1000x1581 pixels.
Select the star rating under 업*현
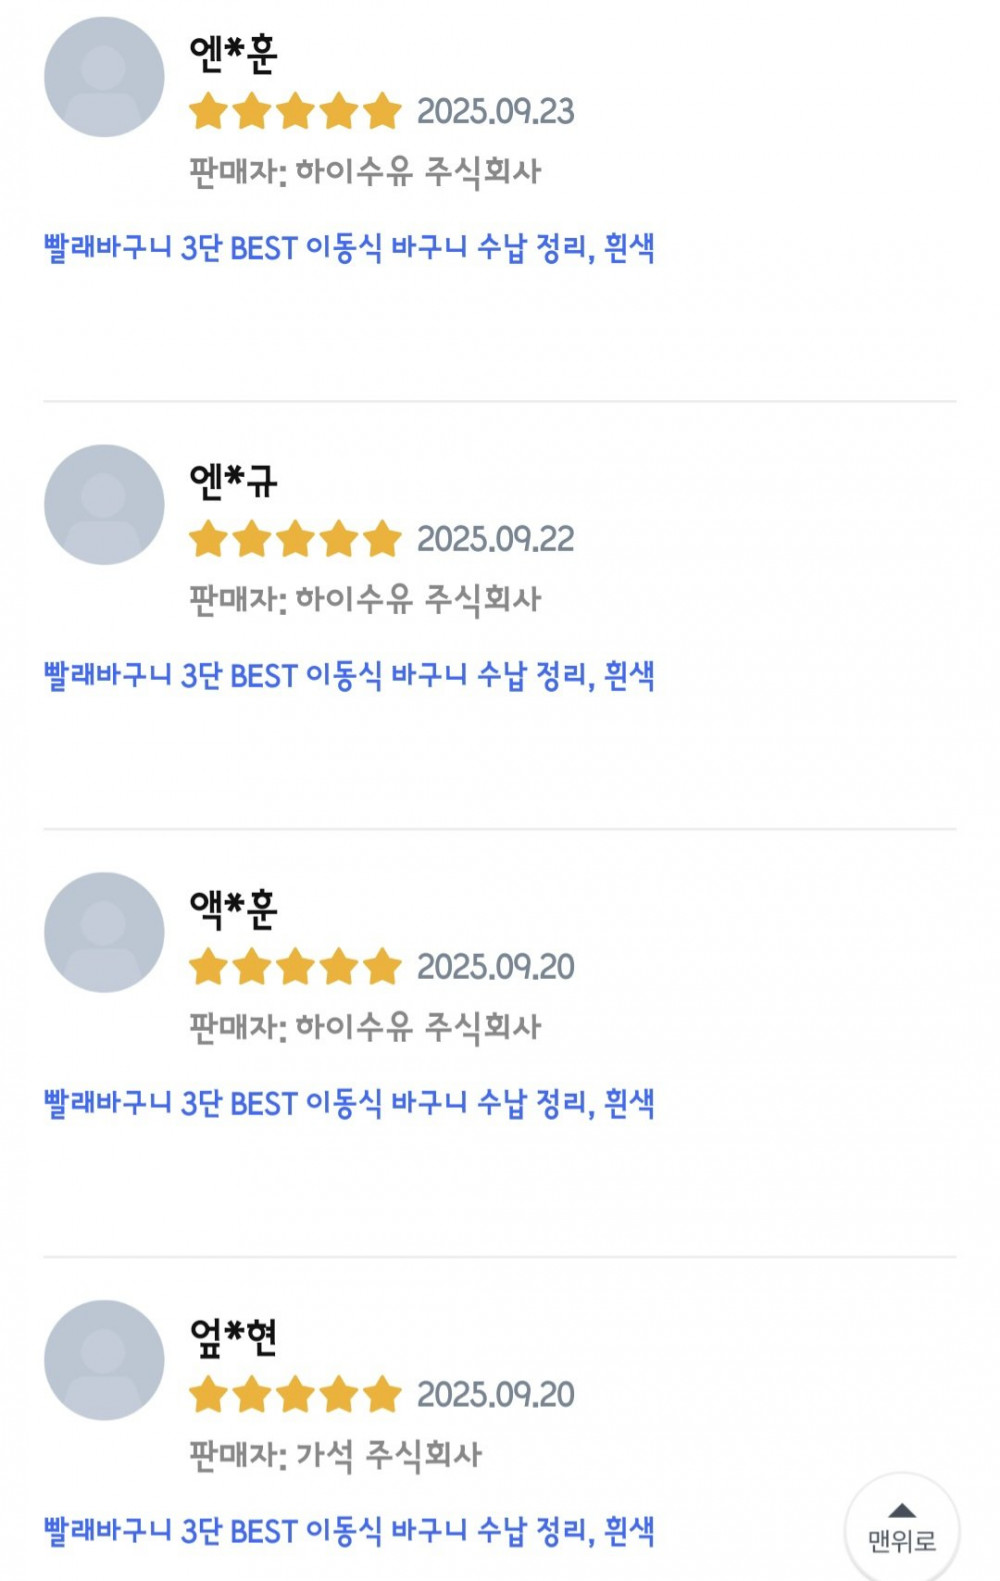pos(295,1394)
